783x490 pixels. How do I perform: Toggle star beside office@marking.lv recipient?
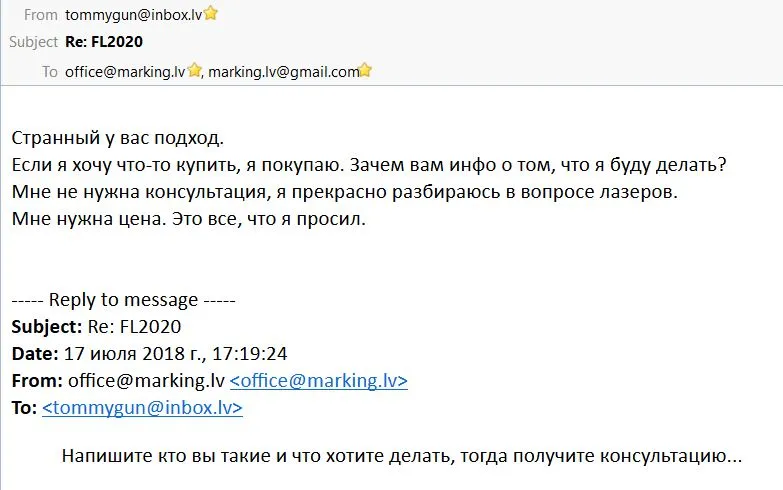click(x=194, y=70)
